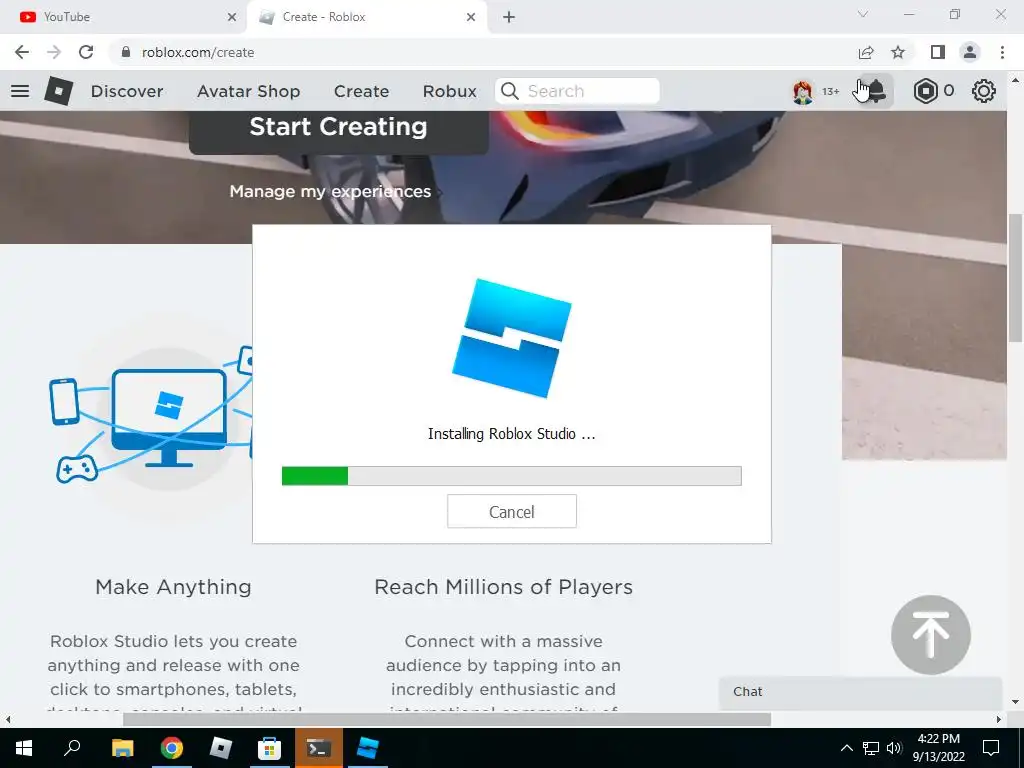Click the Roblox logo home icon
1024x768 pixels.
click(x=59, y=91)
